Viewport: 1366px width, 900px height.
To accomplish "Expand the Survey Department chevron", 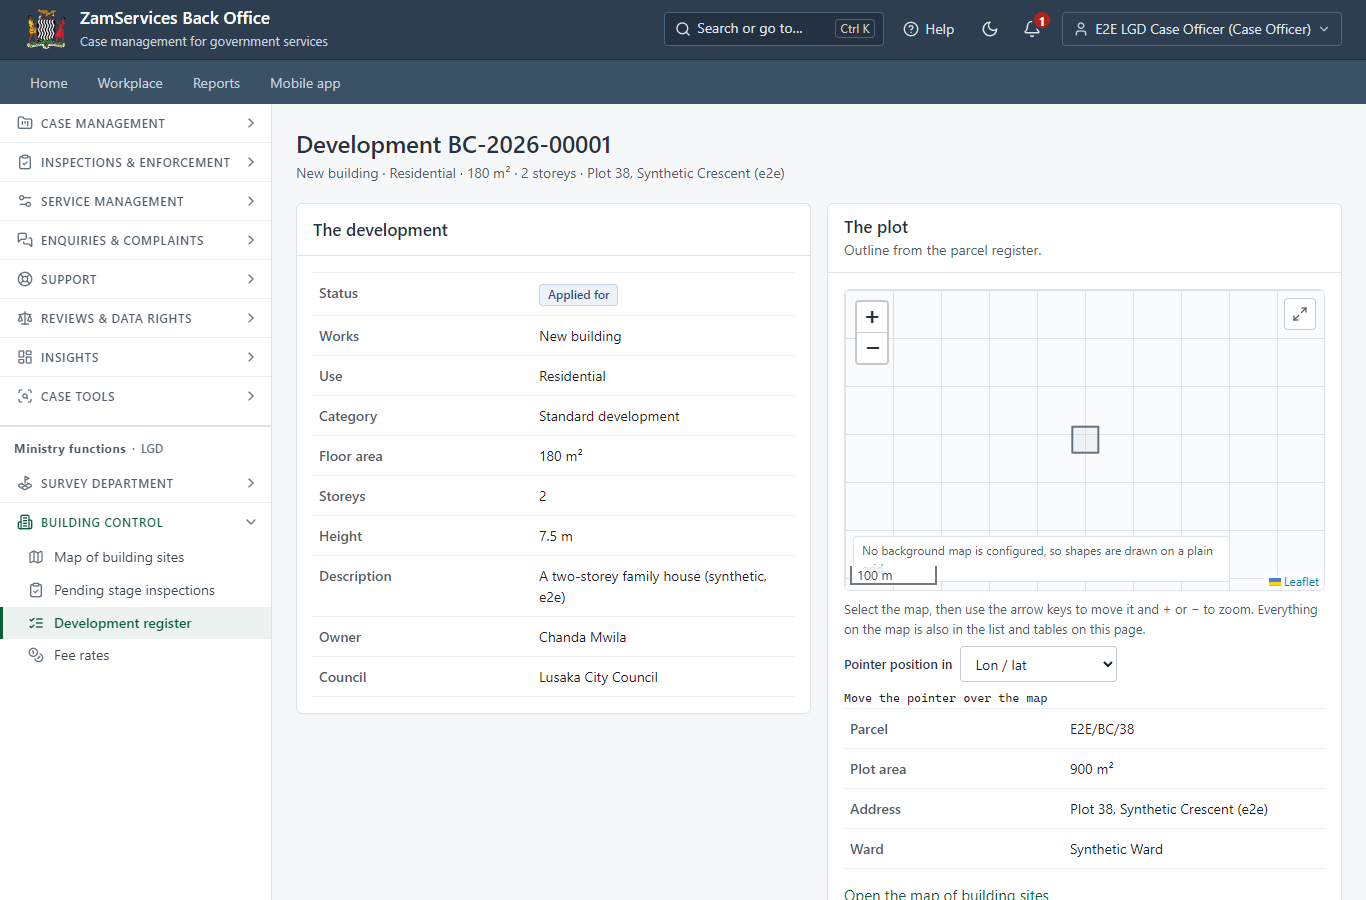I will point(251,483).
